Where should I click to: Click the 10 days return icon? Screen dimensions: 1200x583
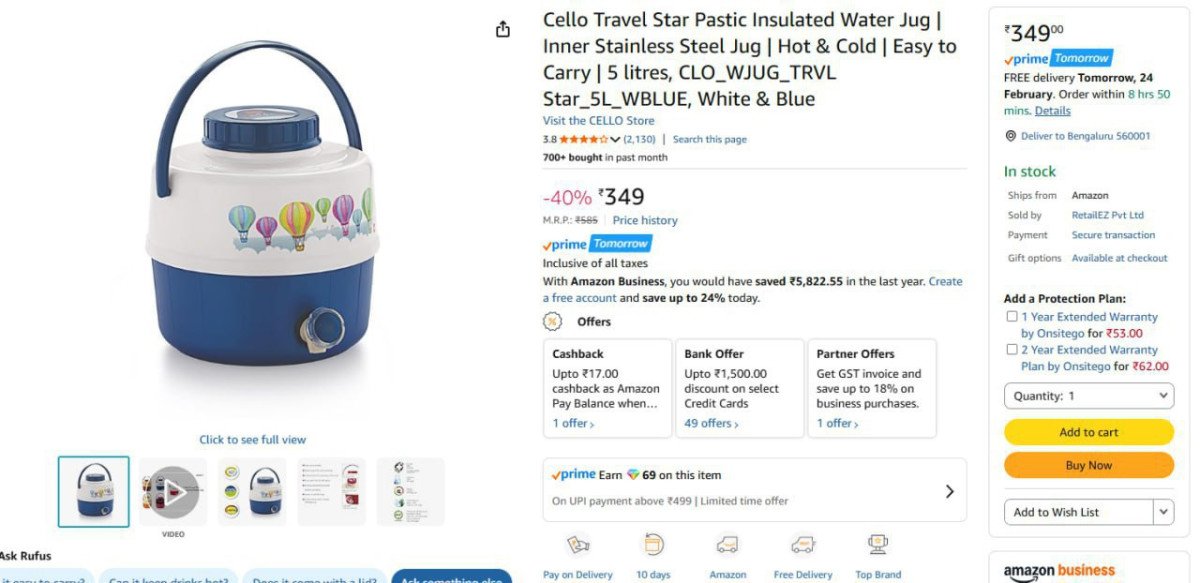(653, 545)
